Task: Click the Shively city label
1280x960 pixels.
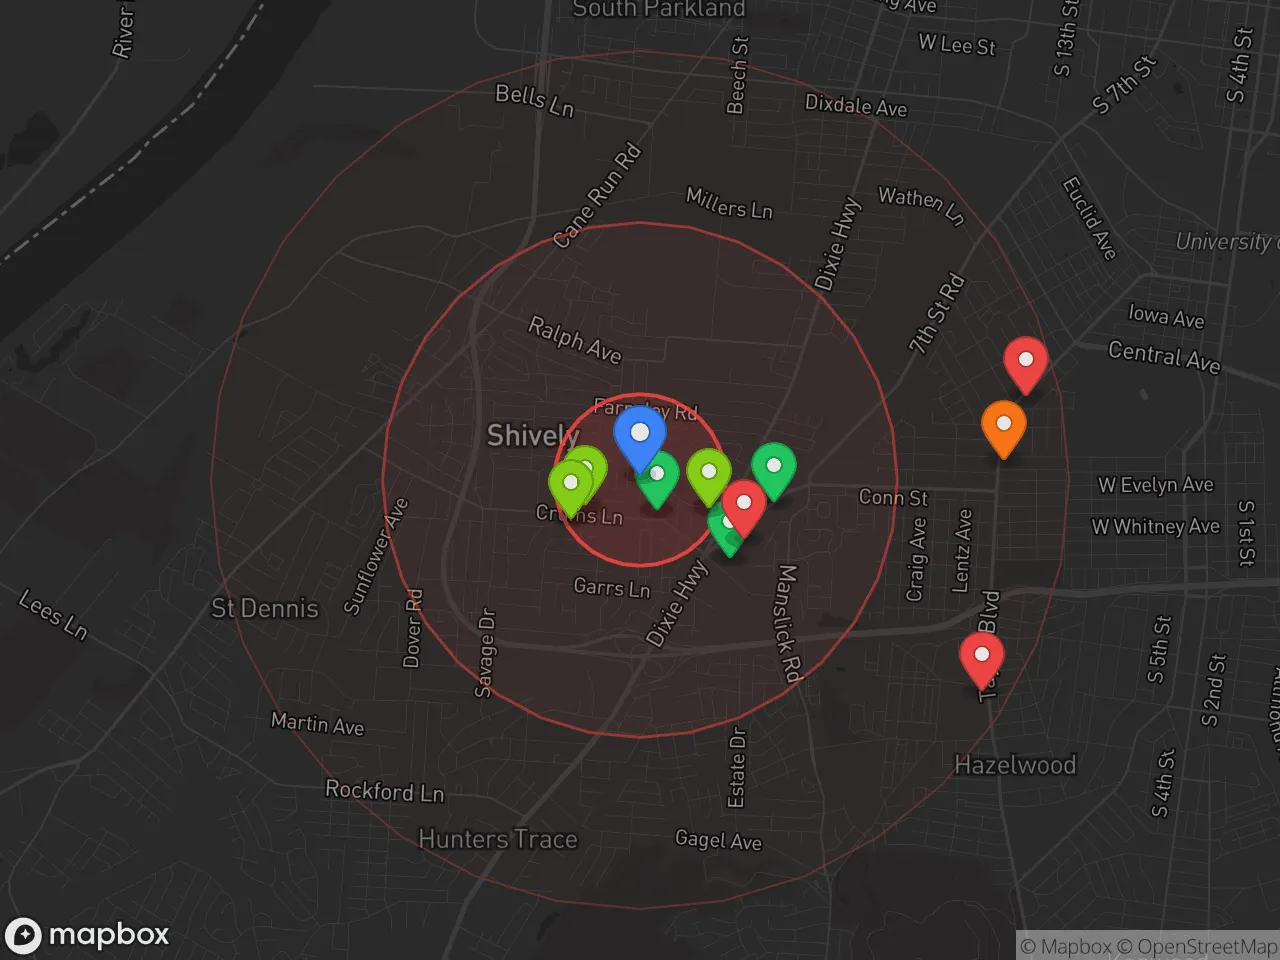Action: tap(532, 436)
